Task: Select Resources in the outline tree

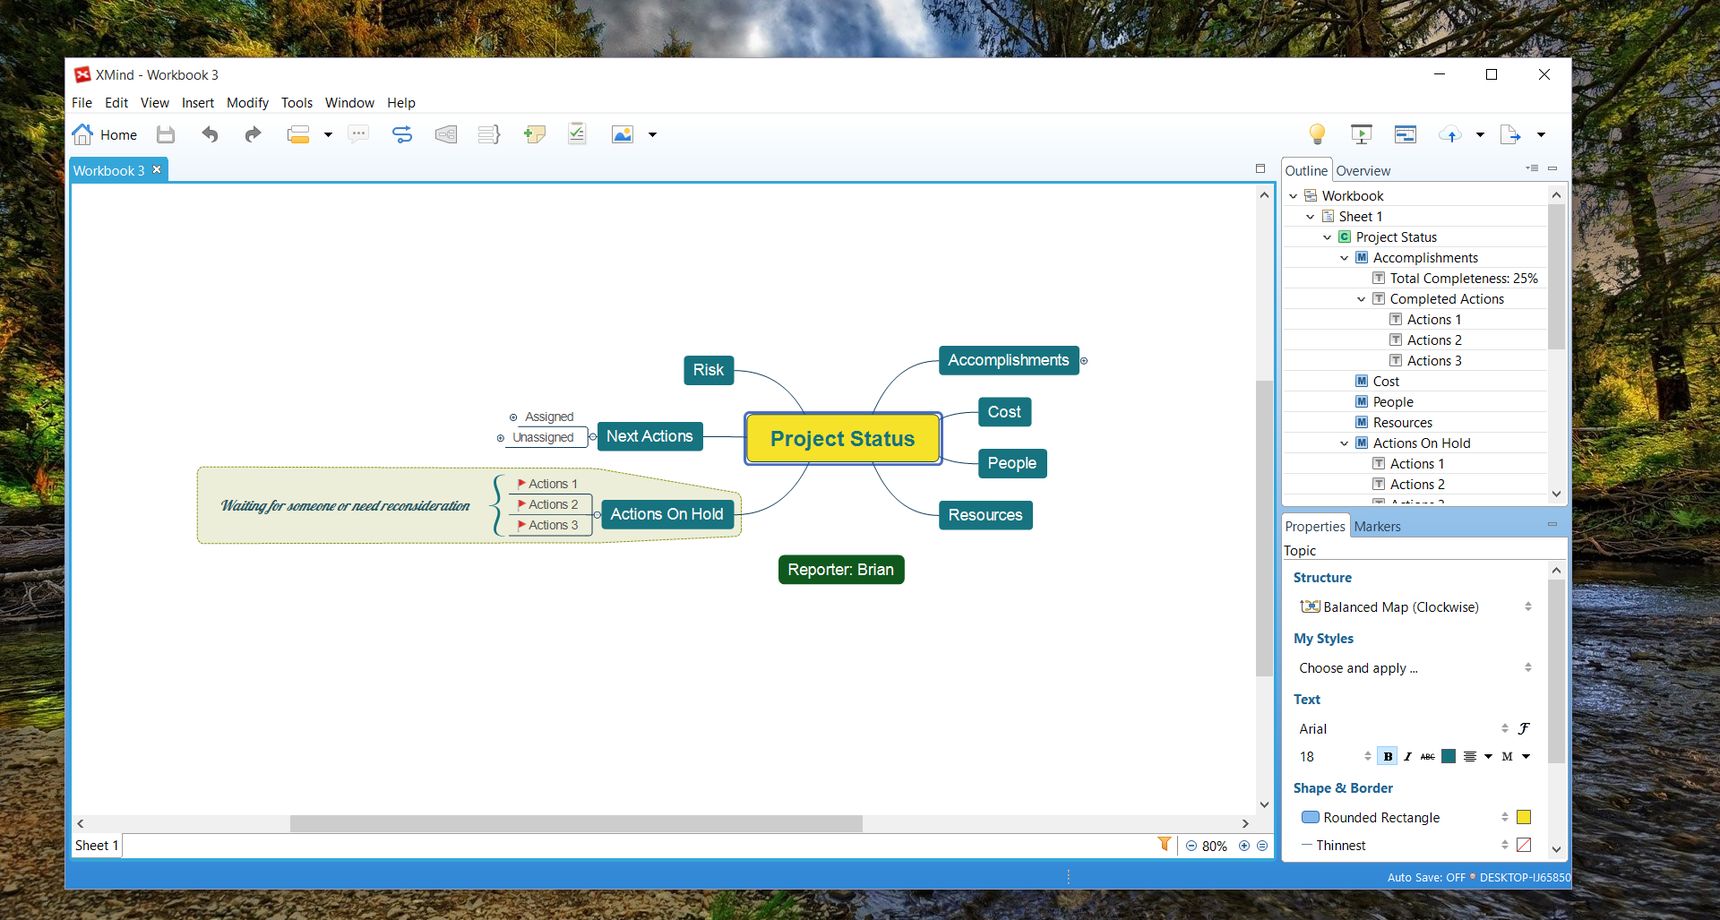Action: (x=1402, y=423)
